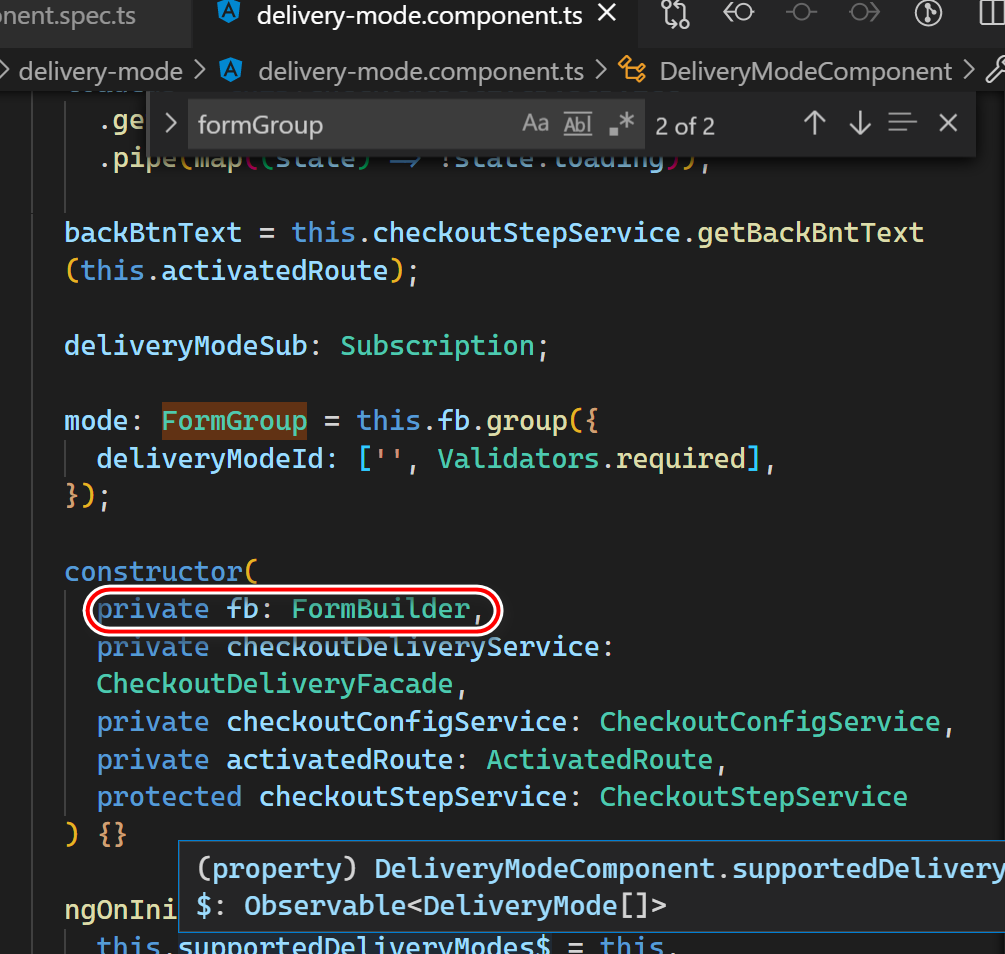The height and width of the screenshot is (954, 1005).
Task: Expand the replace field in find widget
Action: tap(170, 123)
